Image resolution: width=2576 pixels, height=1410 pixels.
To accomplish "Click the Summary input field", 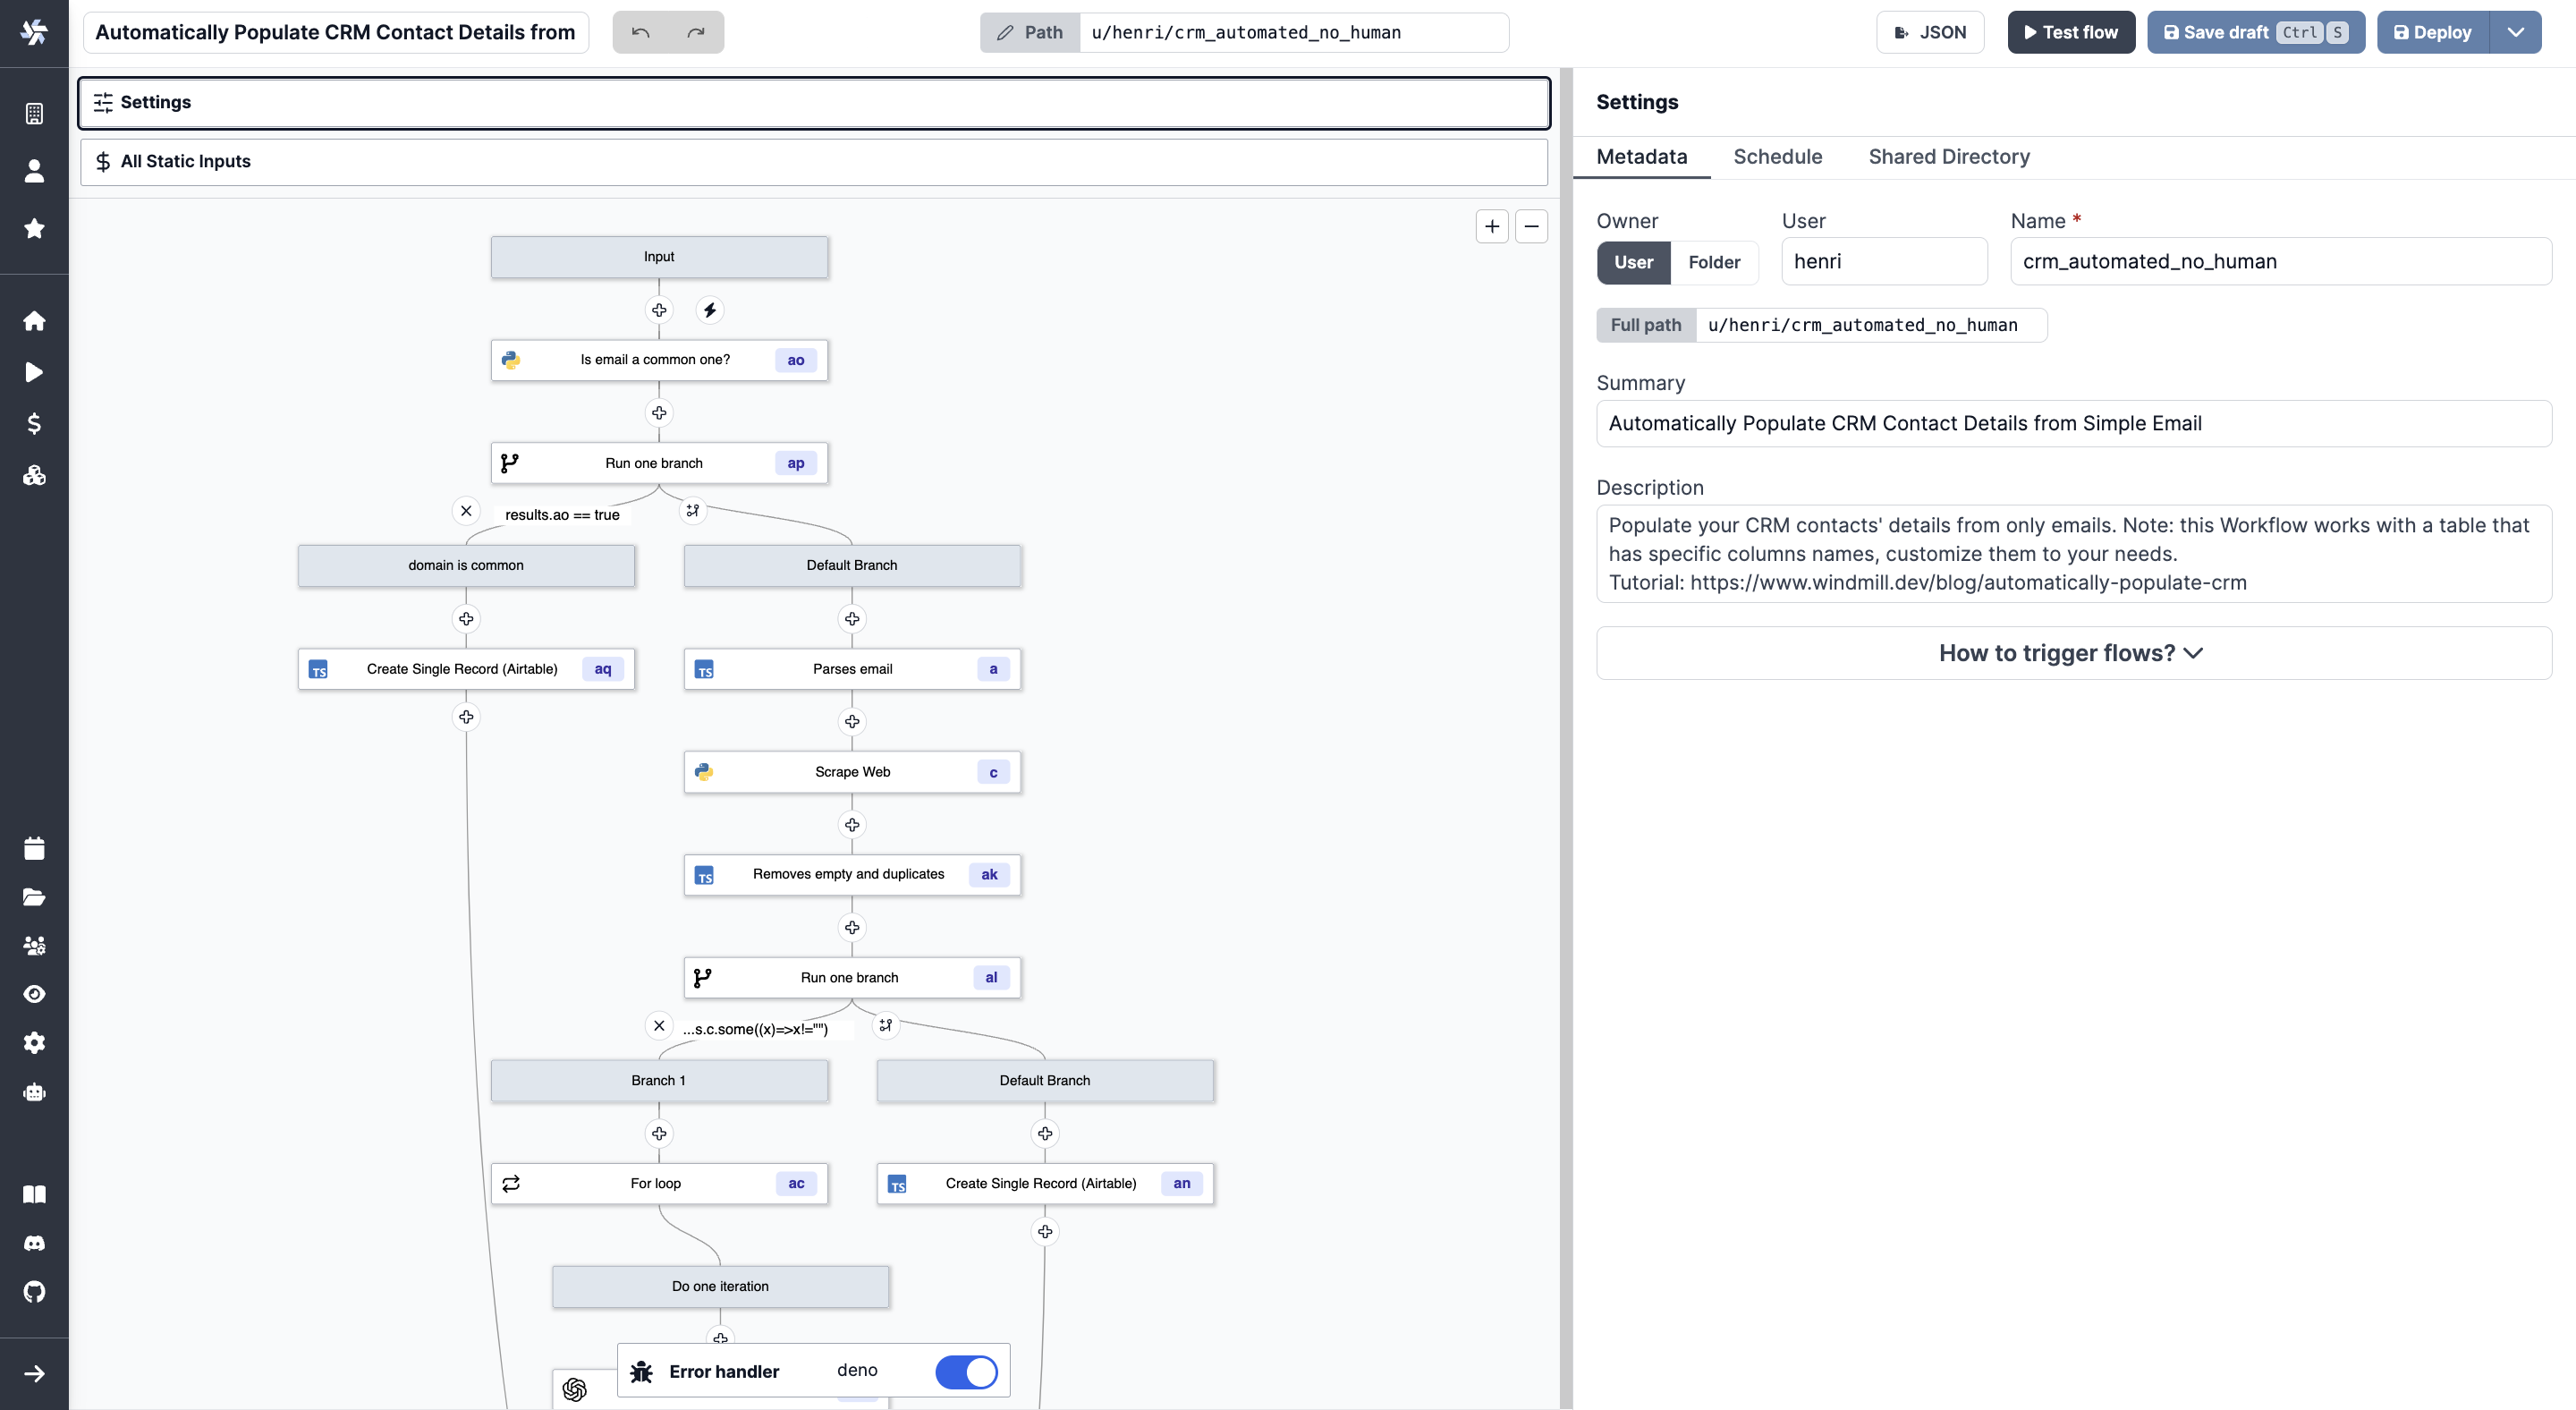I will [2073, 423].
